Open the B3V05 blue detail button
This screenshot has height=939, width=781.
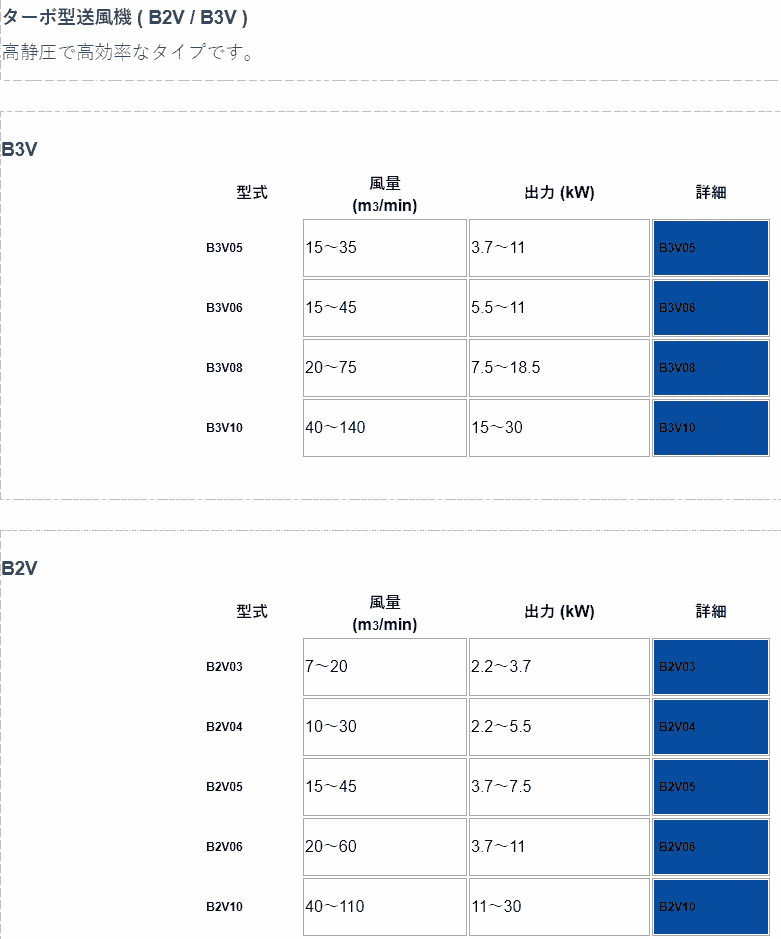[x=710, y=248]
